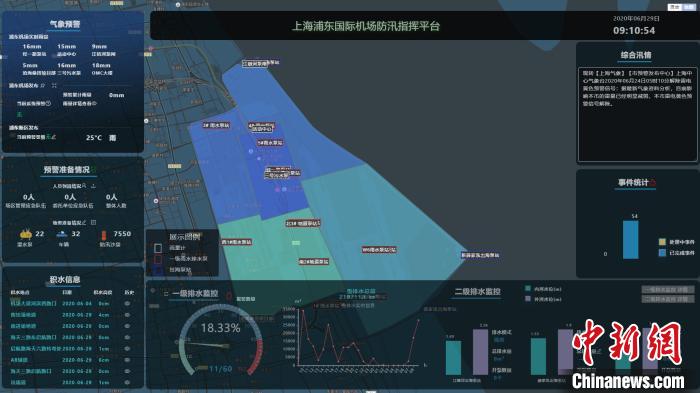Click the red icon beside 事件统计 title
The width and height of the screenshot is (700, 393).
click(653, 183)
